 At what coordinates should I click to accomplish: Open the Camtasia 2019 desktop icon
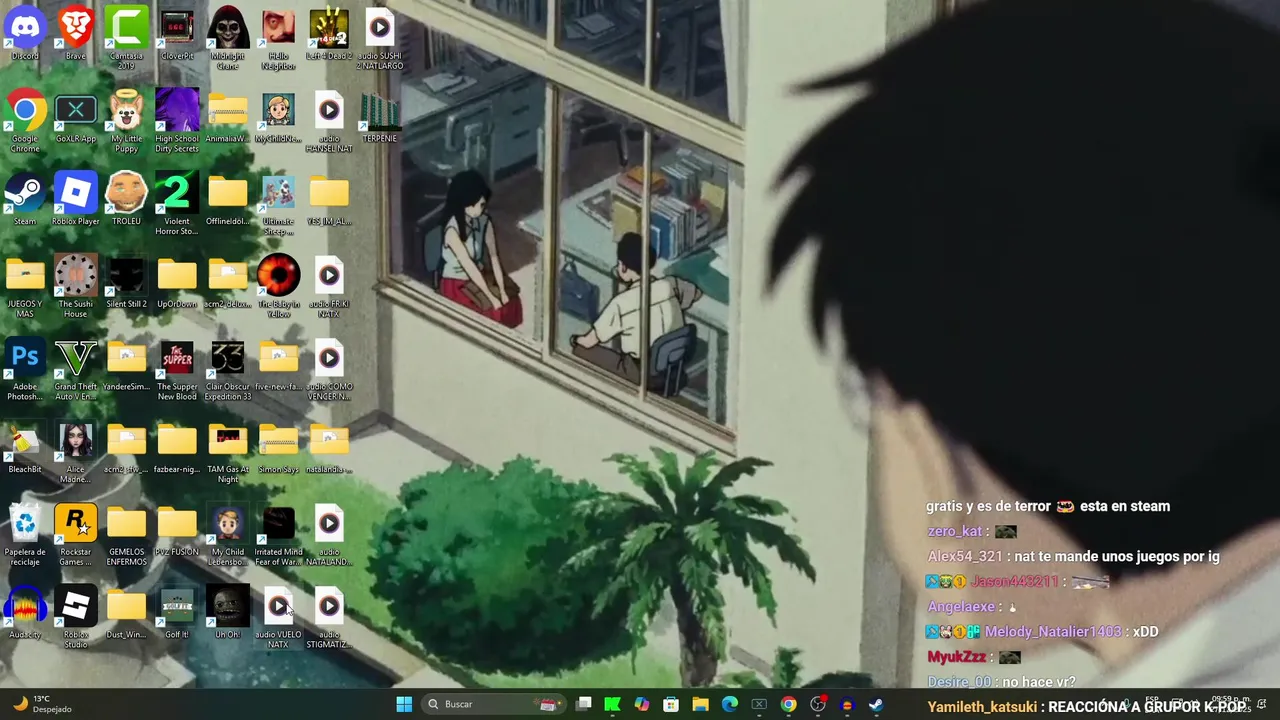point(126,38)
